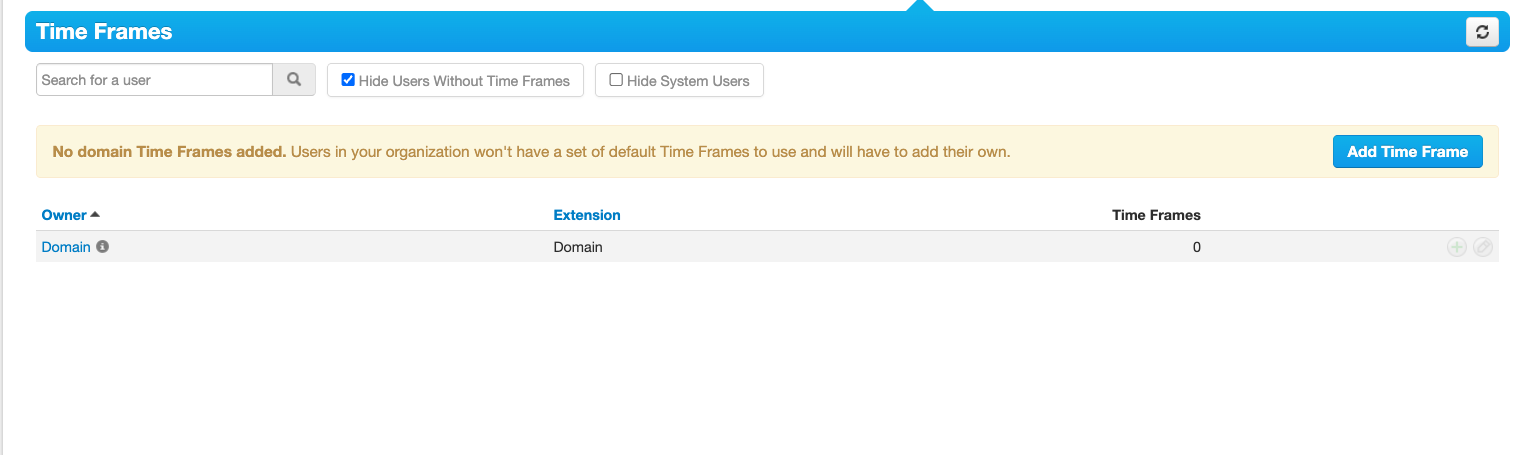The height and width of the screenshot is (455, 1527).
Task: Select the Time Frames column header
Action: pyautogui.click(x=1156, y=215)
